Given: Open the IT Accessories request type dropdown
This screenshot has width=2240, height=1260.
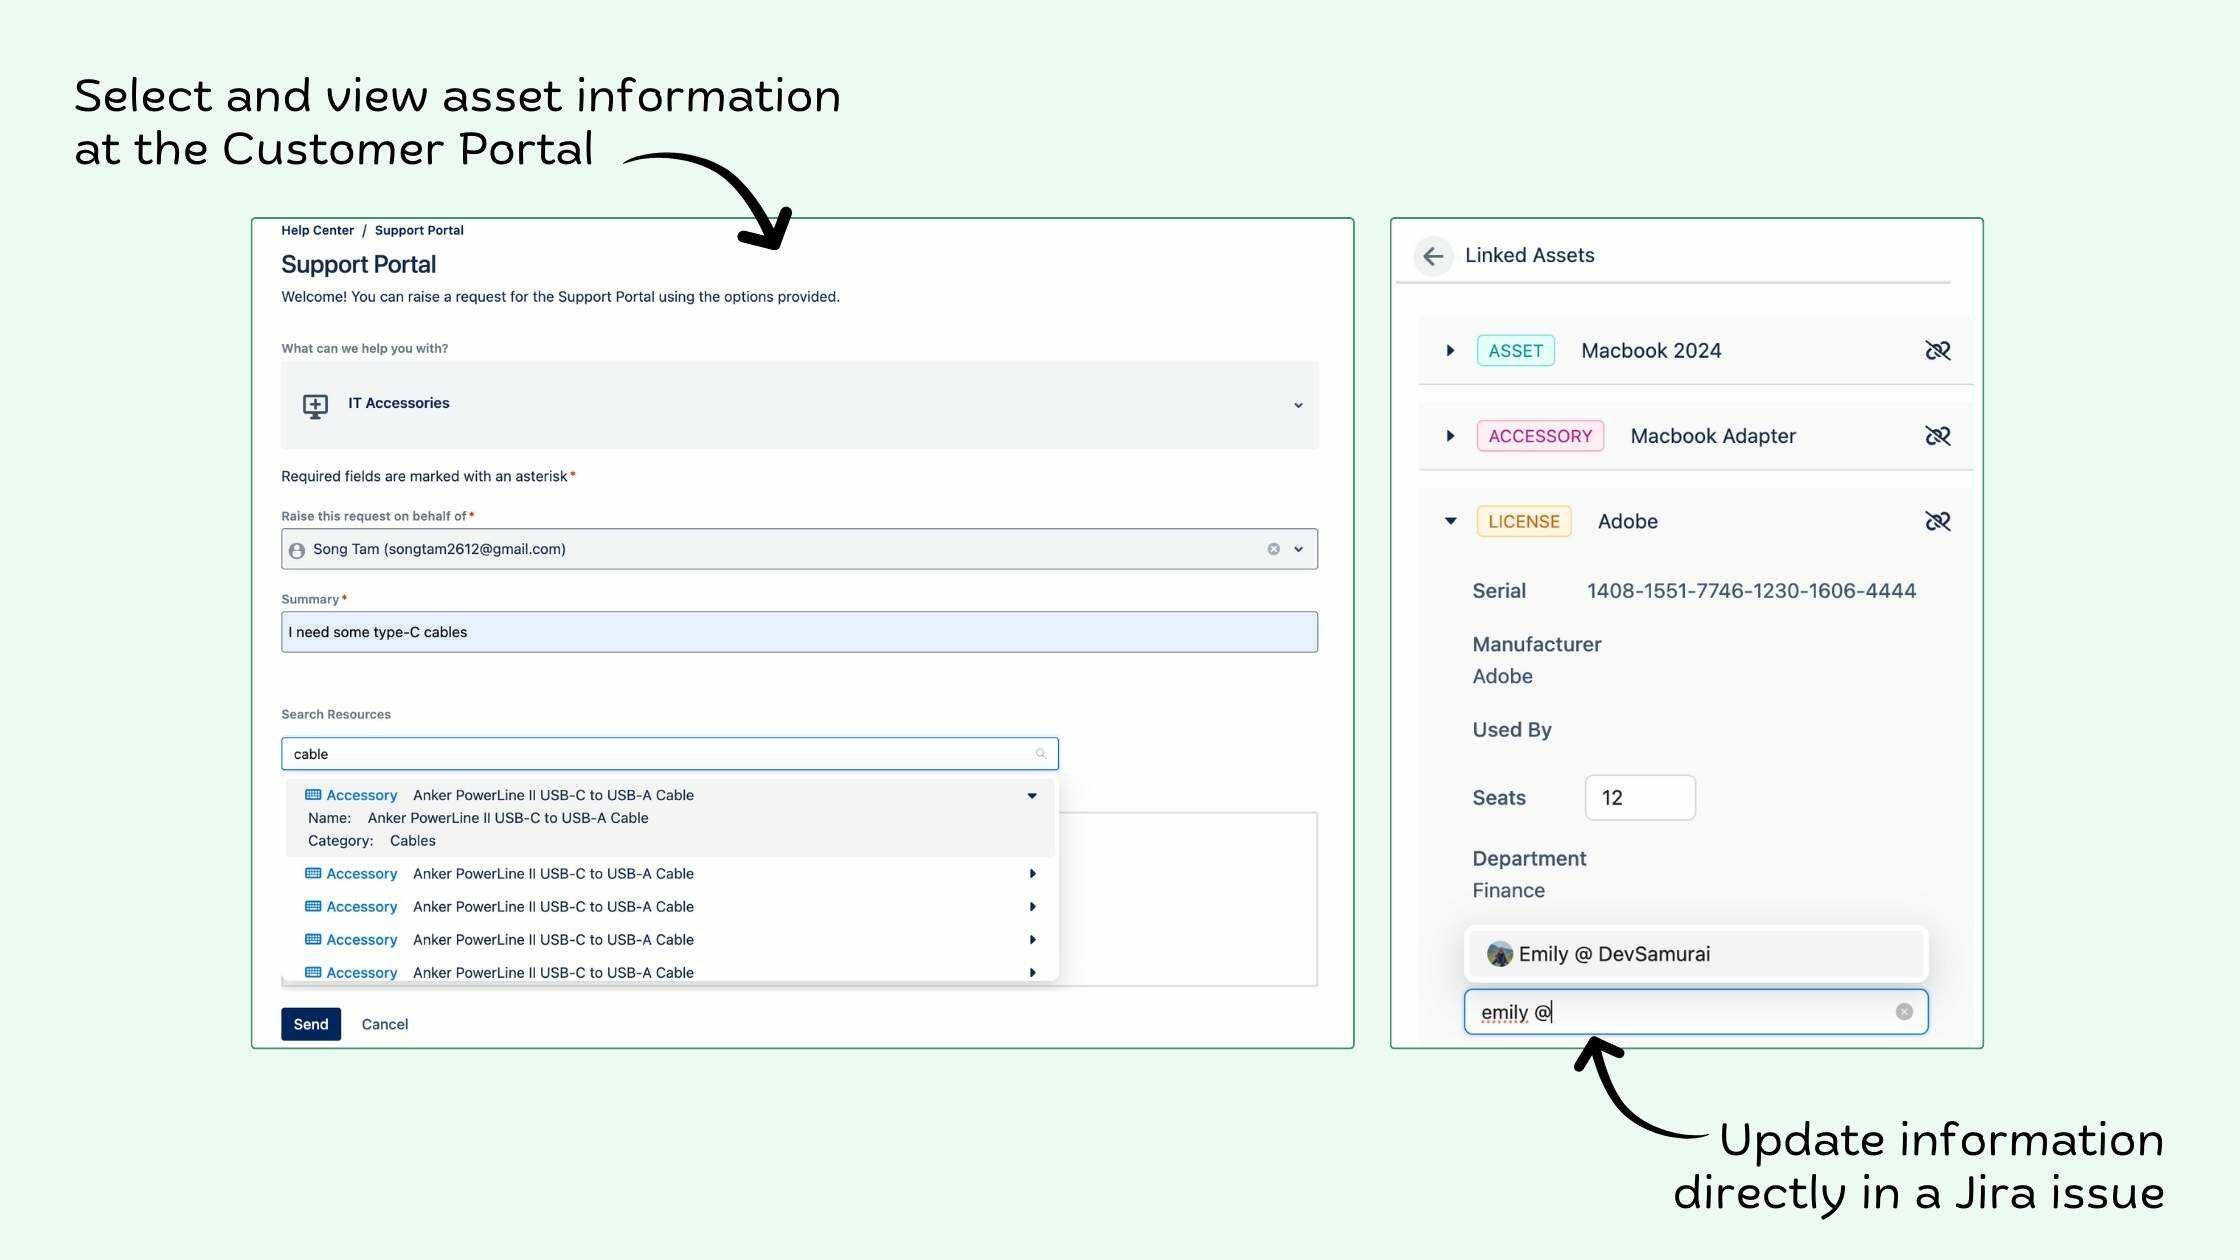Looking at the screenshot, I should pos(1298,405).
